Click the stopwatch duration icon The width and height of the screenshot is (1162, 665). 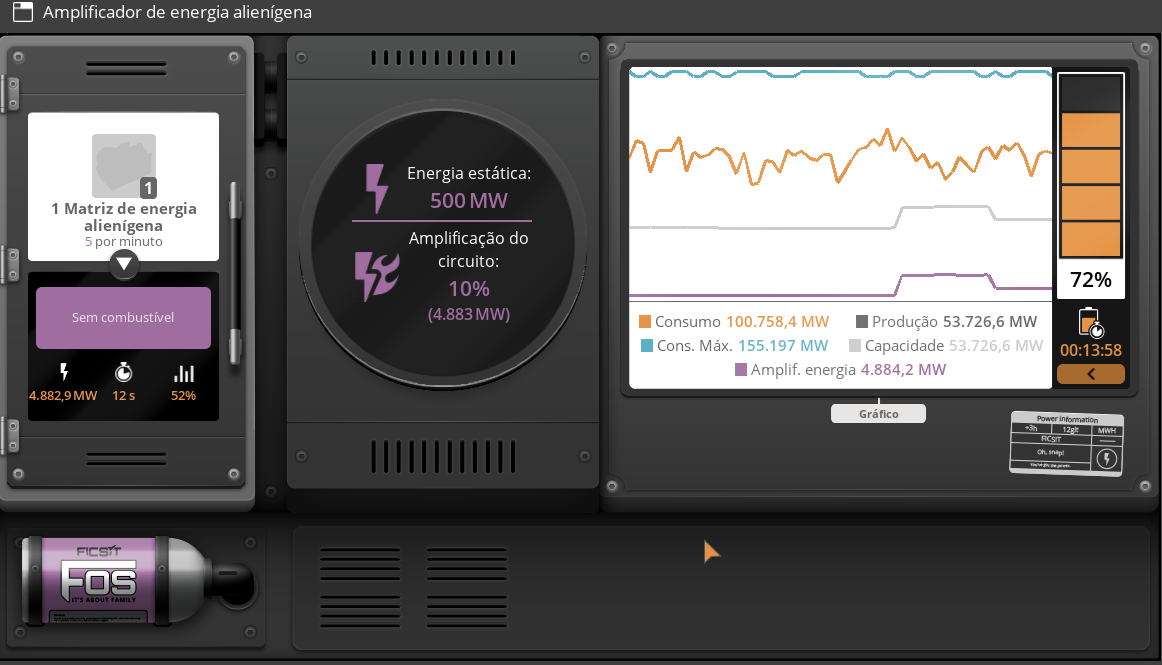coord(124,372)
